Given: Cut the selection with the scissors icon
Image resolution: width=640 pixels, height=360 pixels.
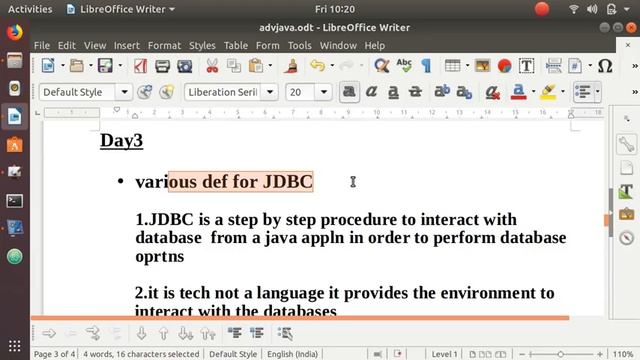Looking at the screenshot, I should click(212, 65).
